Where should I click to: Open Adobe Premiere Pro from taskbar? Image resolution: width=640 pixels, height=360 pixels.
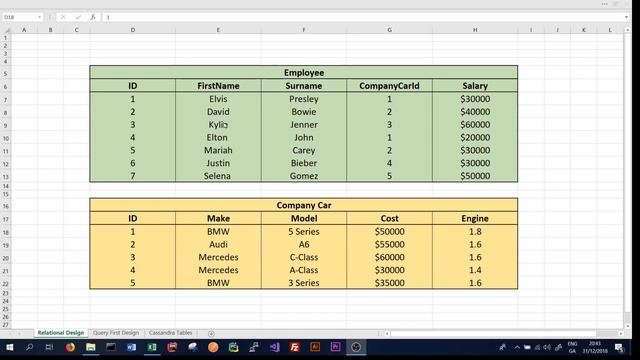(336, 347)
